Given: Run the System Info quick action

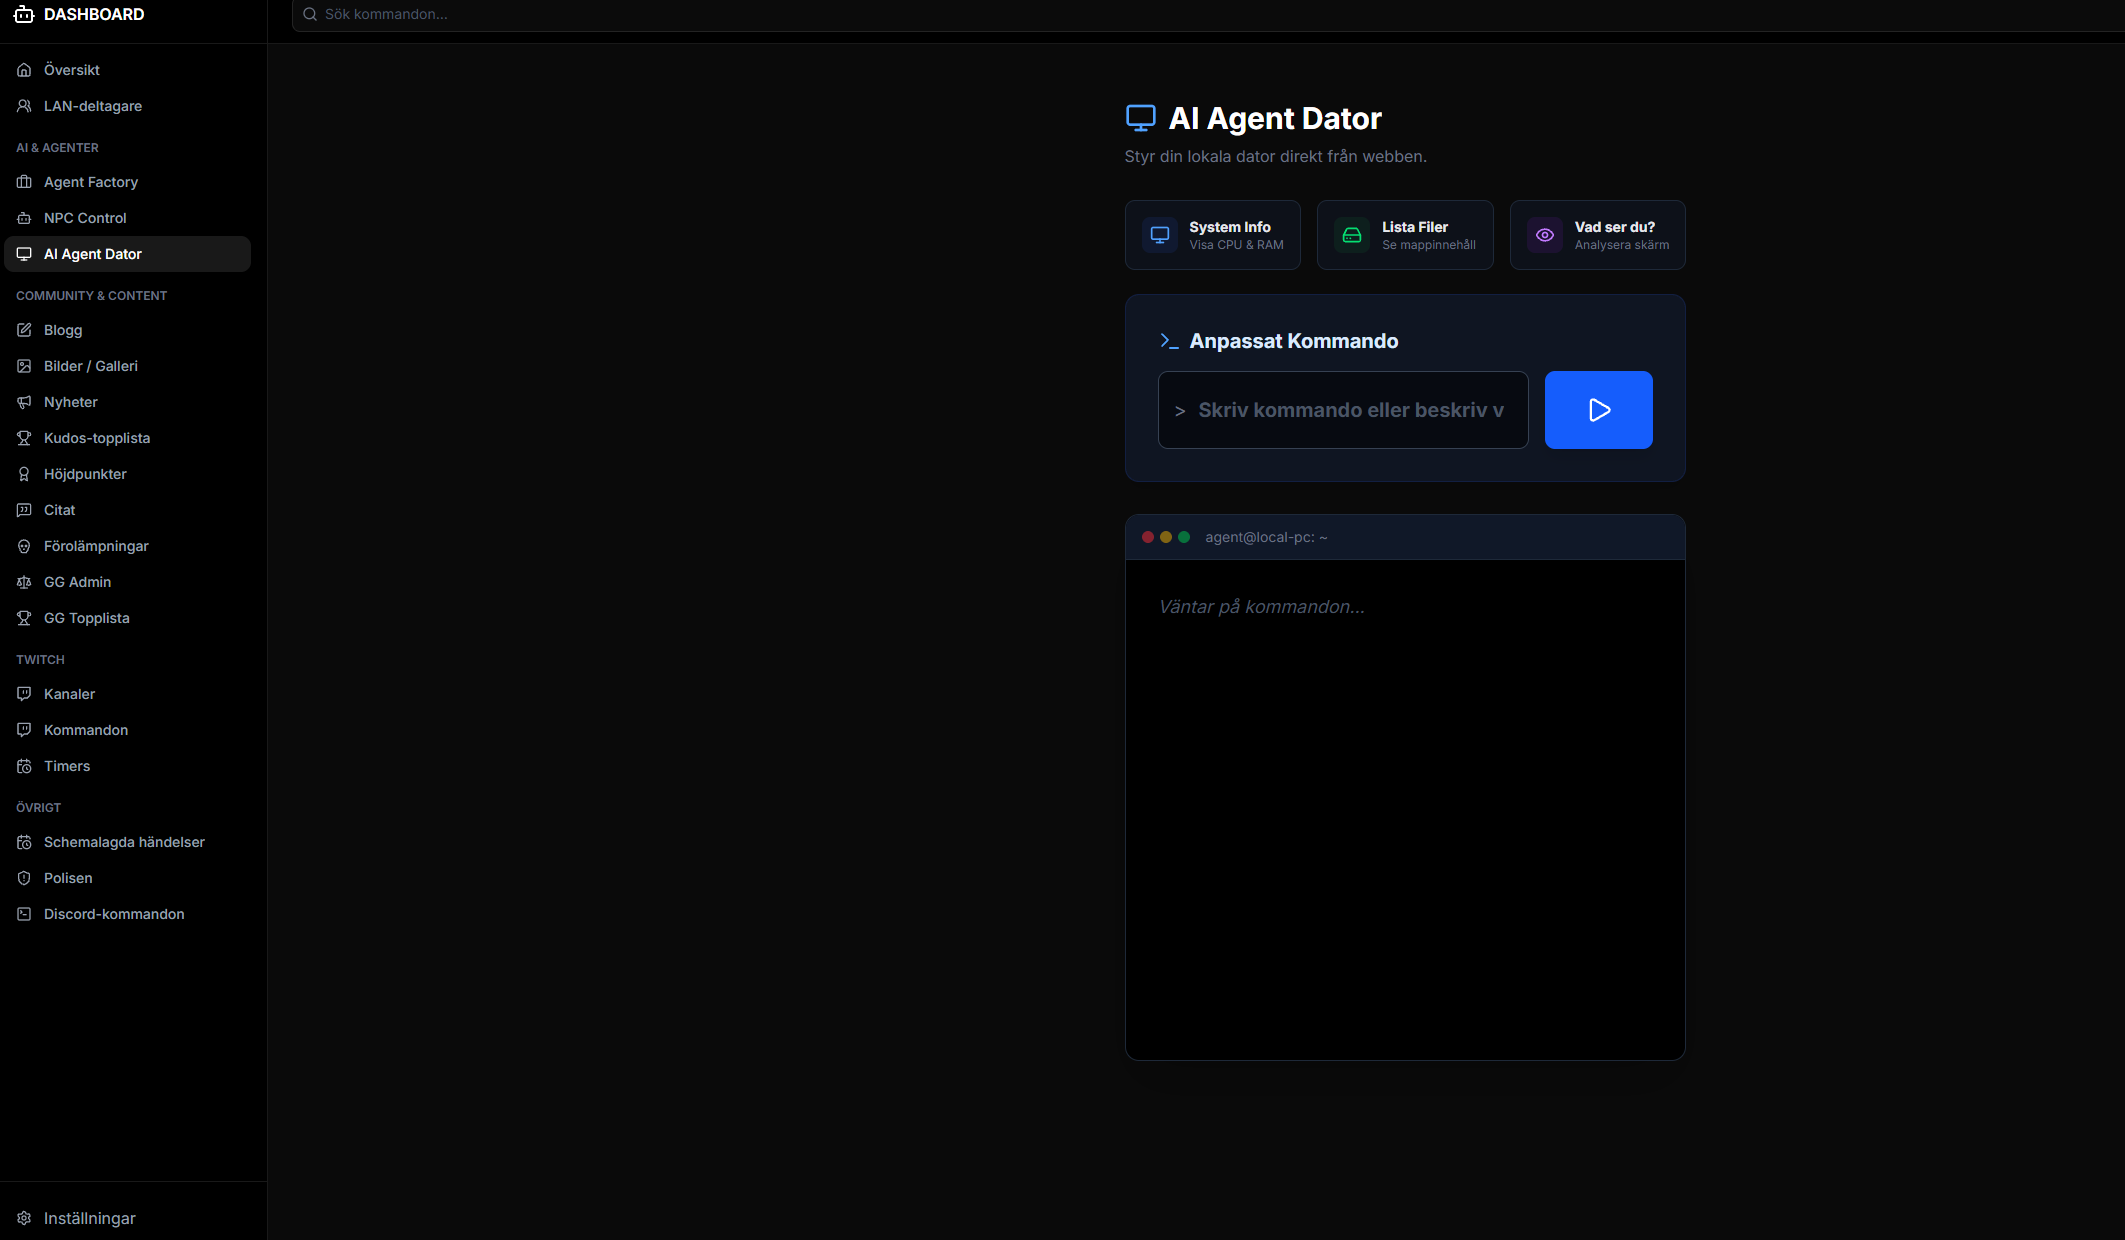Looking at the screenshot, I should click(1213, 235).
